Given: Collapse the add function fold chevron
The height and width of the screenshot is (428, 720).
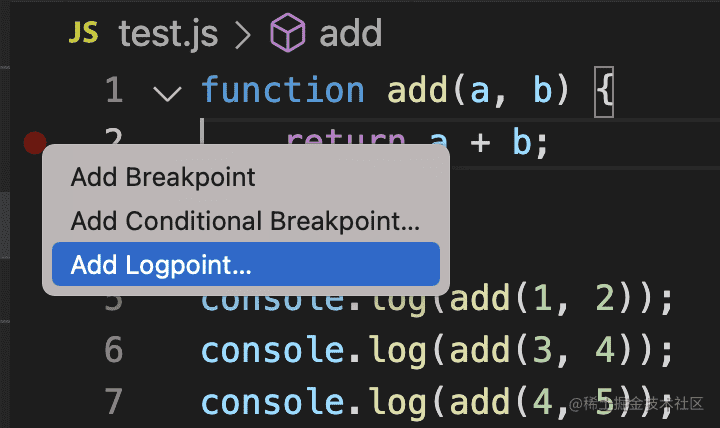Looking at the screenshot, I should [x=168, y=93].
